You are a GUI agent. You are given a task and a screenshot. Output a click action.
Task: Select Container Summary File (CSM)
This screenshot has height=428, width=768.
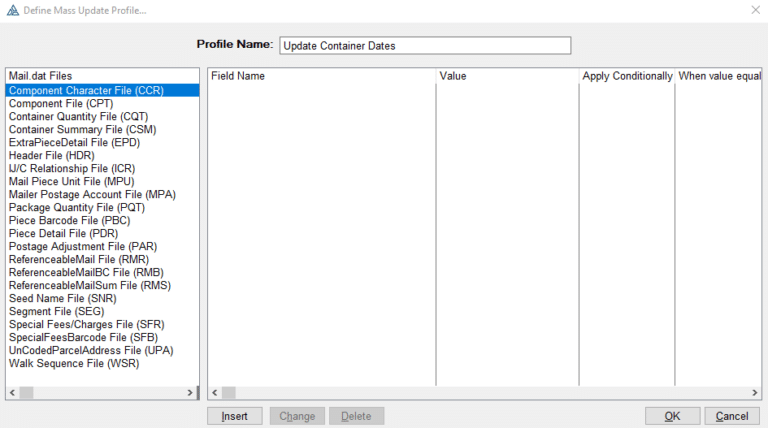(x=82, y=129)
